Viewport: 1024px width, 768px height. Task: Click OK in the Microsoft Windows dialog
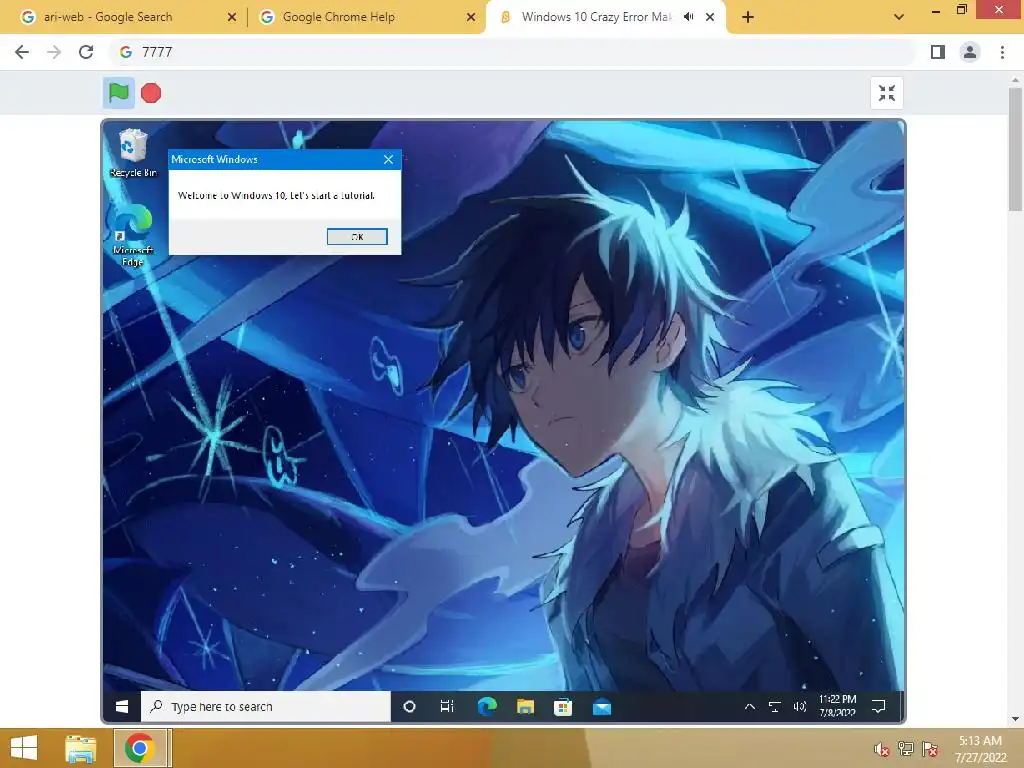tap(357, 236)
